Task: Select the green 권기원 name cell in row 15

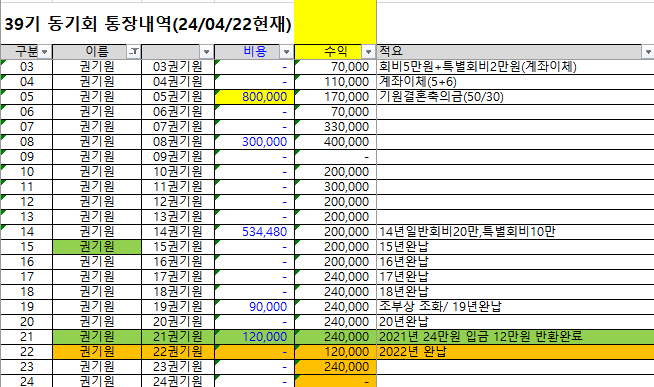Action: point(97,247)
